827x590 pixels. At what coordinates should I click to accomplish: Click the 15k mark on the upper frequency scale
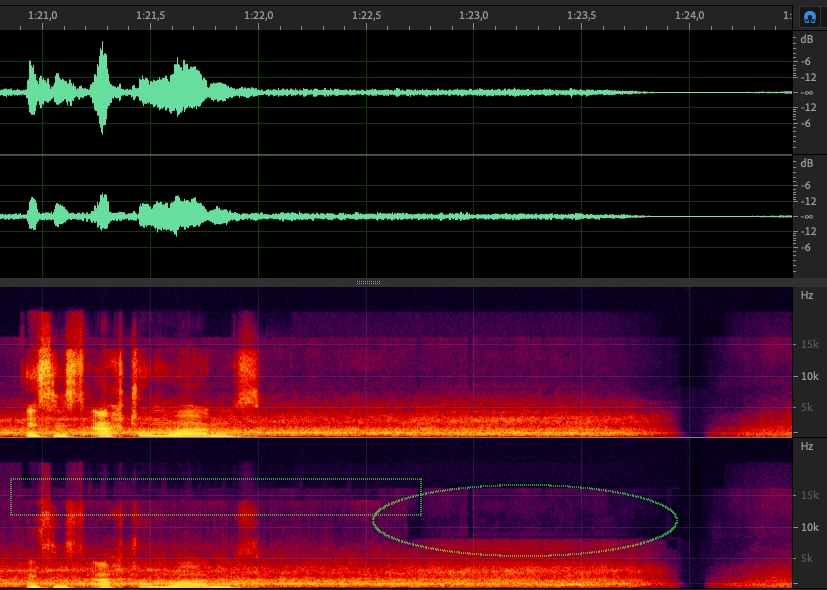click(808, 345)
